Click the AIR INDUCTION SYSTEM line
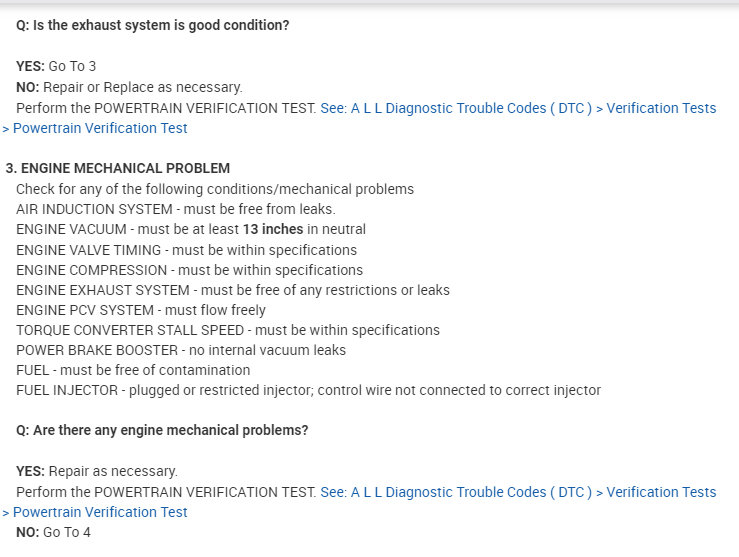The width and height of the screenshot is (739, 557). pos(175,209)
